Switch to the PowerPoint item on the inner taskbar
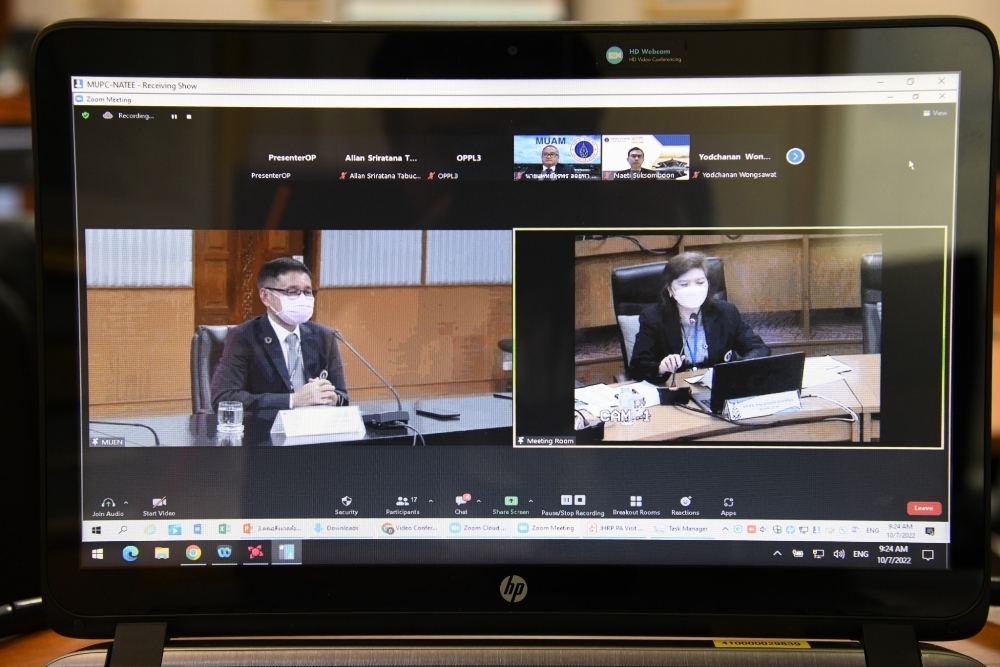Viewport: 1000px width, 667px height. coord(272,529)
